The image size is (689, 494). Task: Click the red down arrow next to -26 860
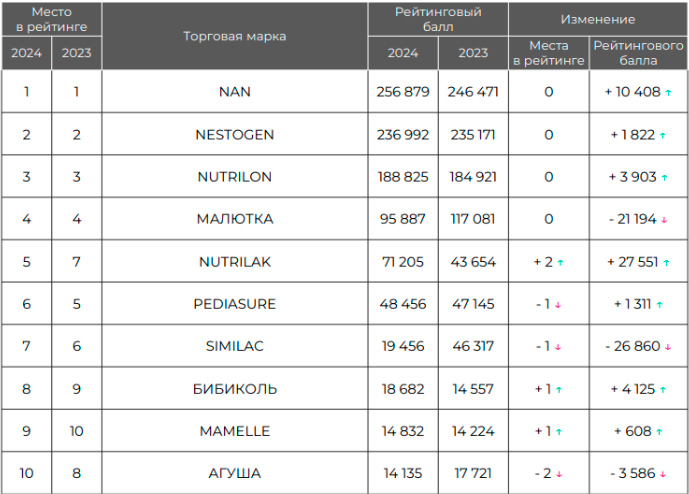[x=668, y=347]
